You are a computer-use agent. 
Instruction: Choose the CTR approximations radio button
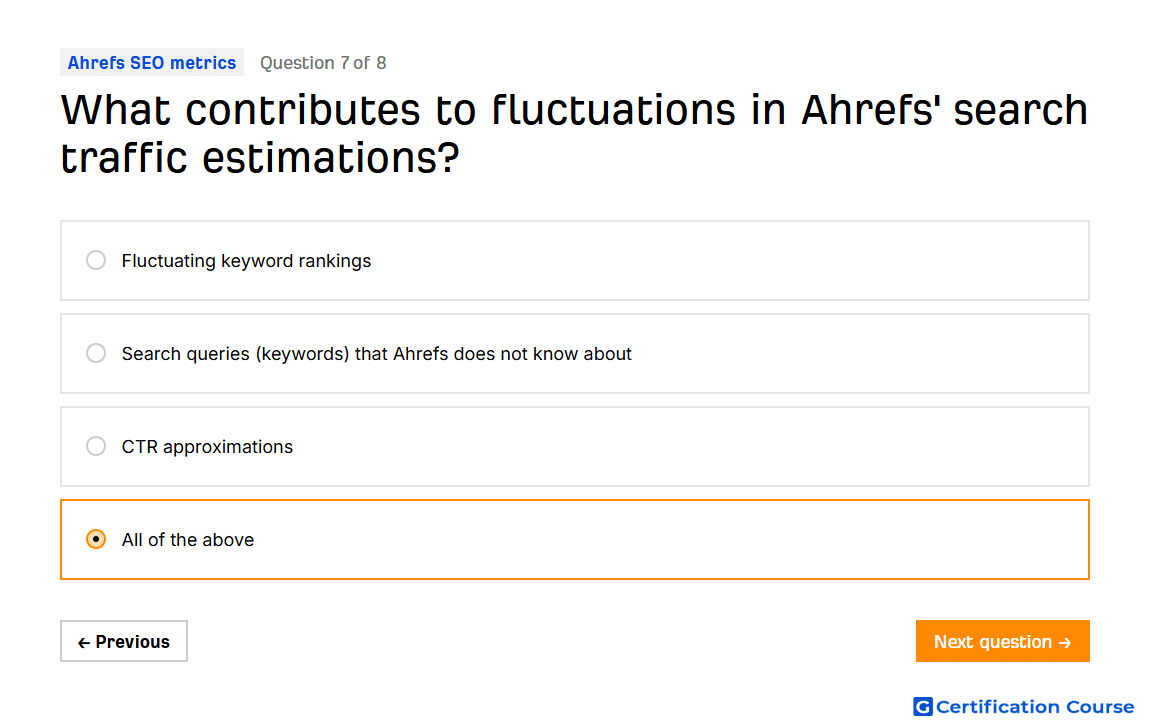[x=96, y=446]
